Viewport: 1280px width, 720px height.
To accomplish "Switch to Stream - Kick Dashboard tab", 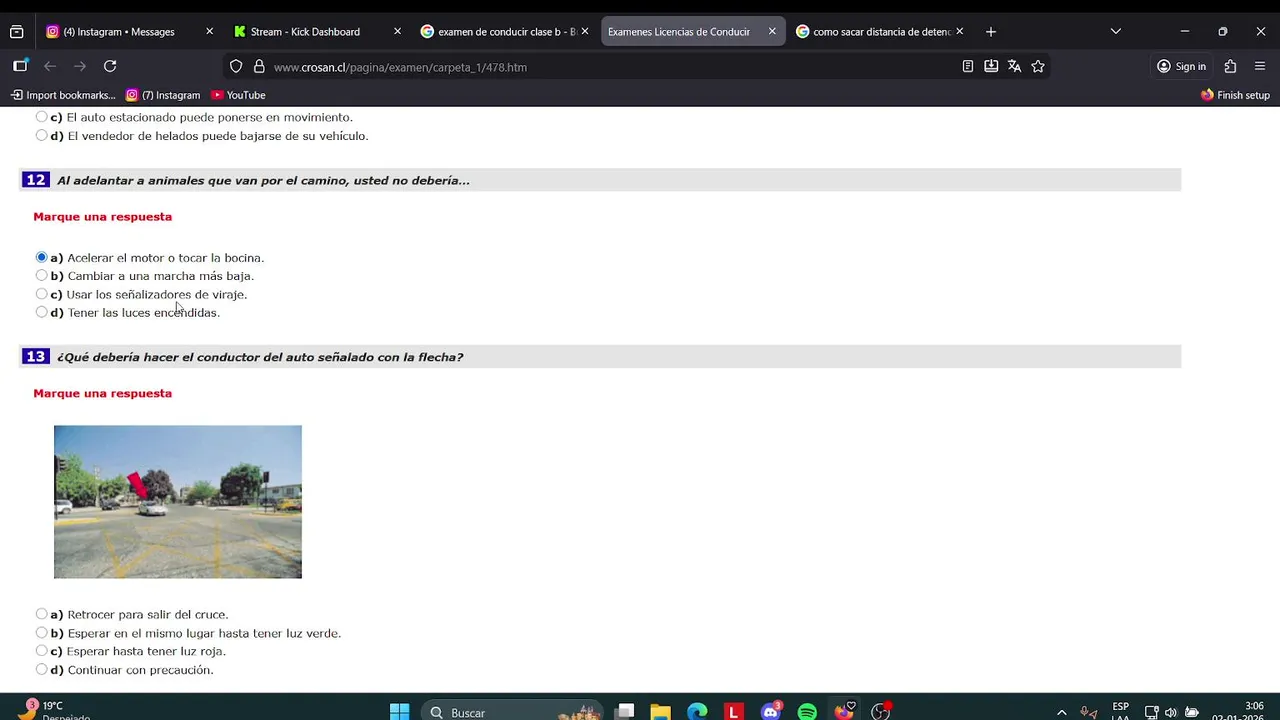I will (x=317, y=32).
